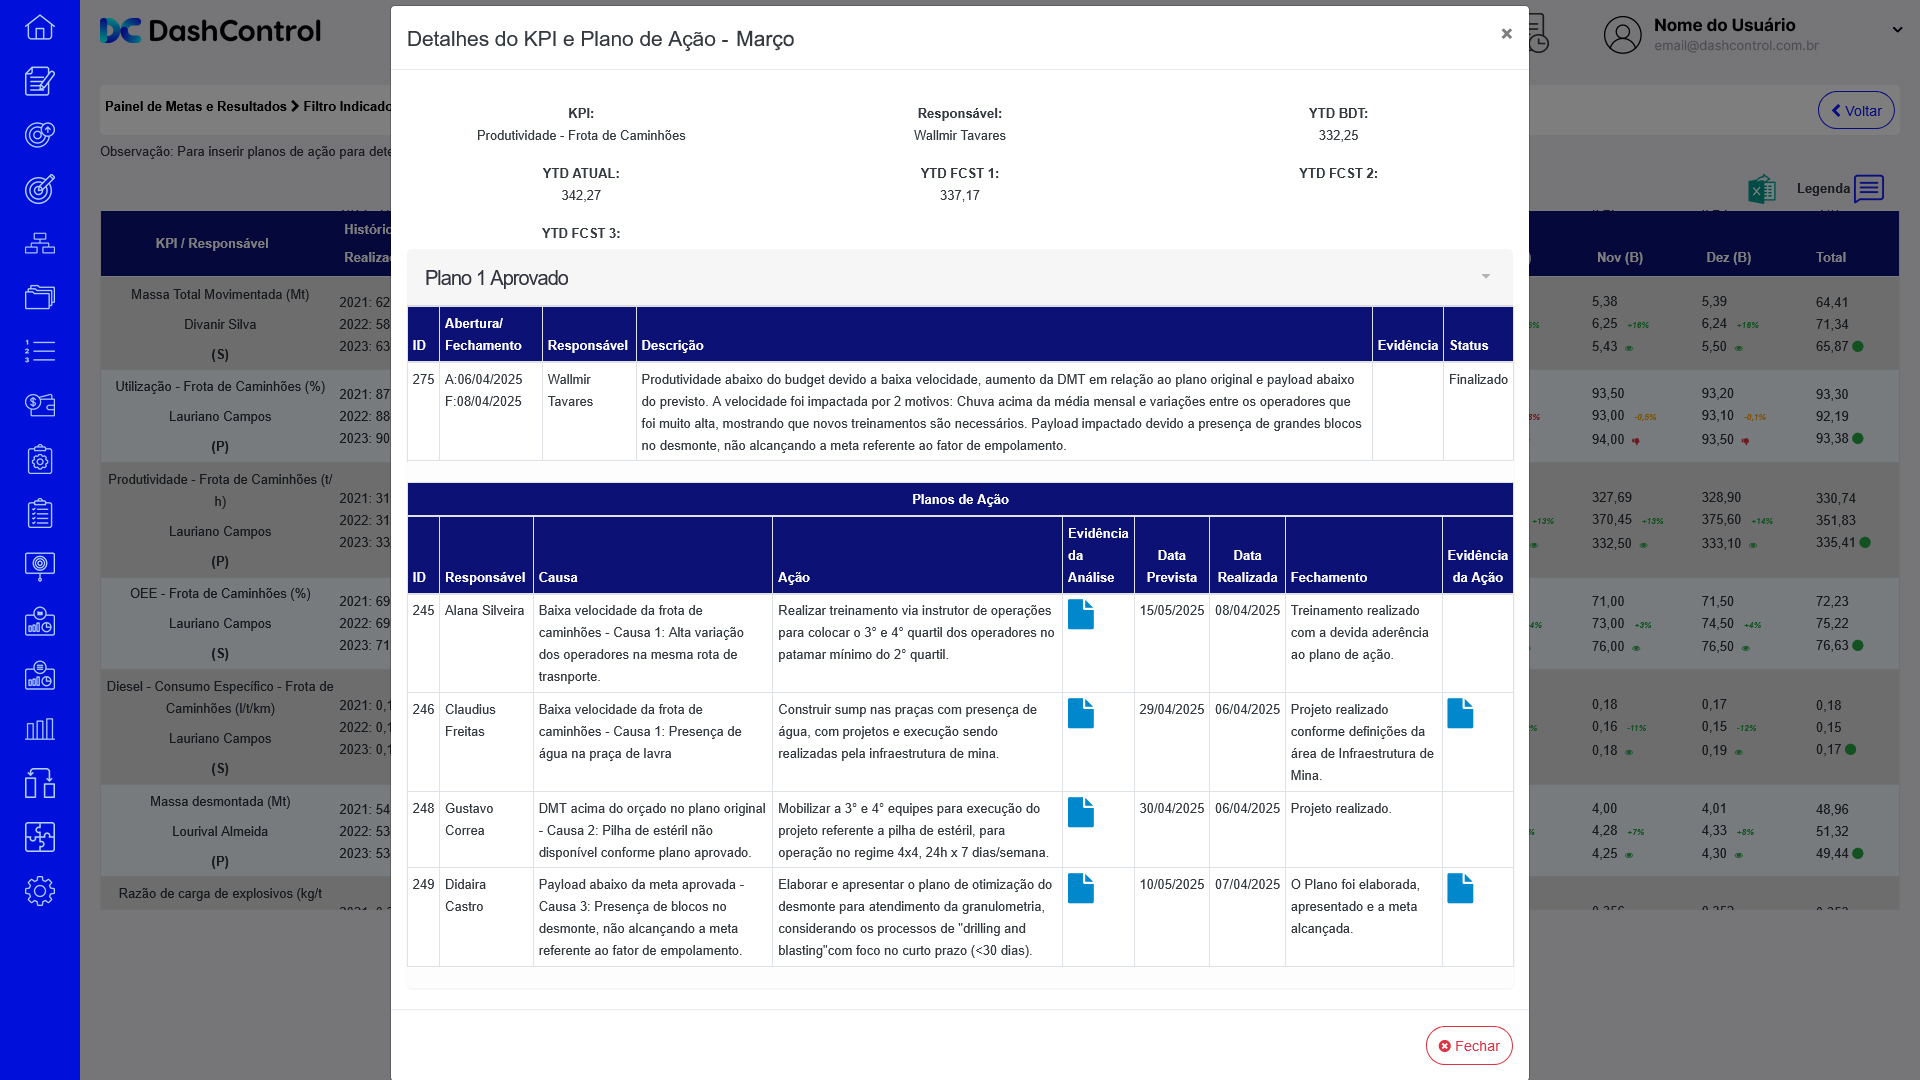Click the Nov (B) column header
The height and width of the screenshot is (1080, 1920).
(1619, 257)
